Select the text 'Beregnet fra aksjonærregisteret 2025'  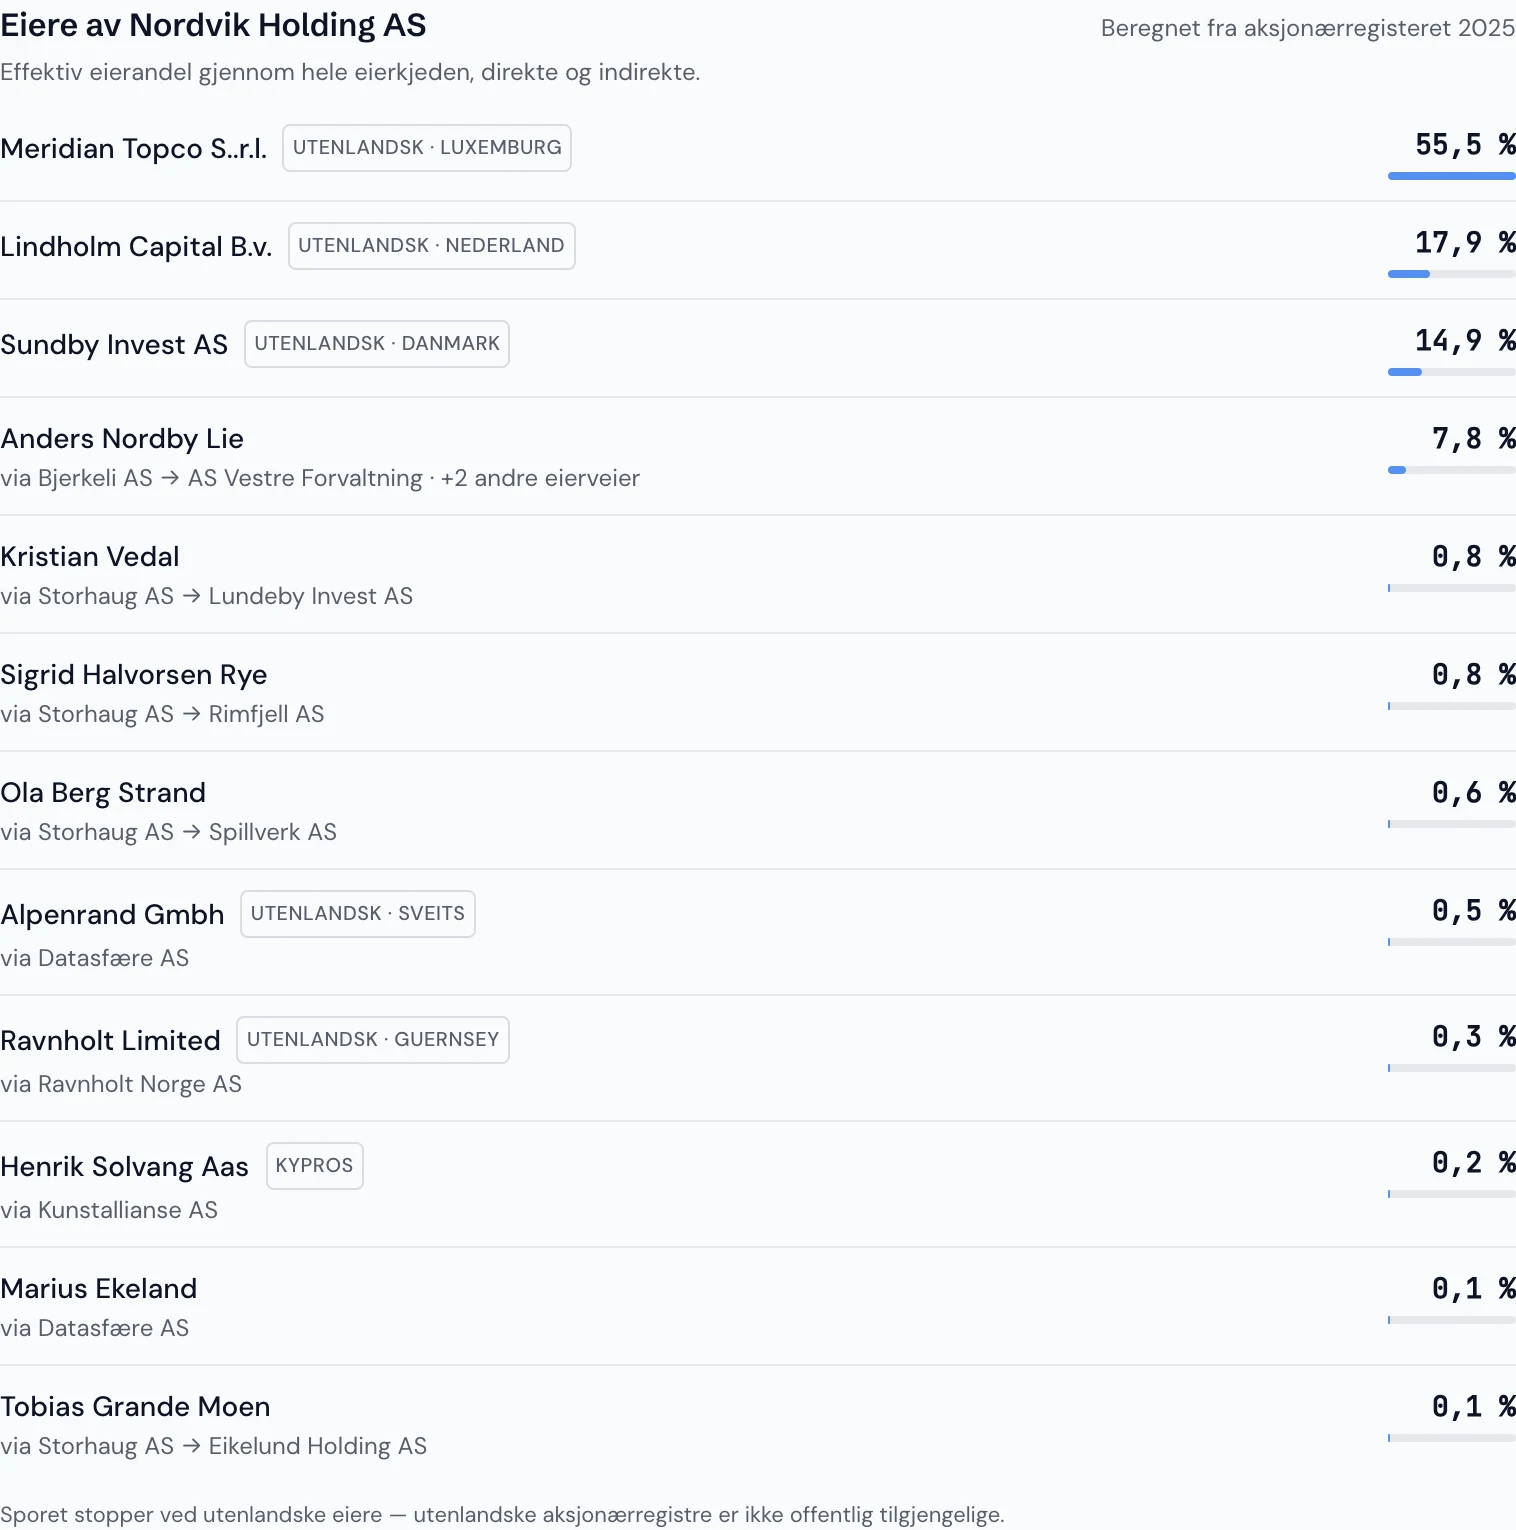[1308, 28]
